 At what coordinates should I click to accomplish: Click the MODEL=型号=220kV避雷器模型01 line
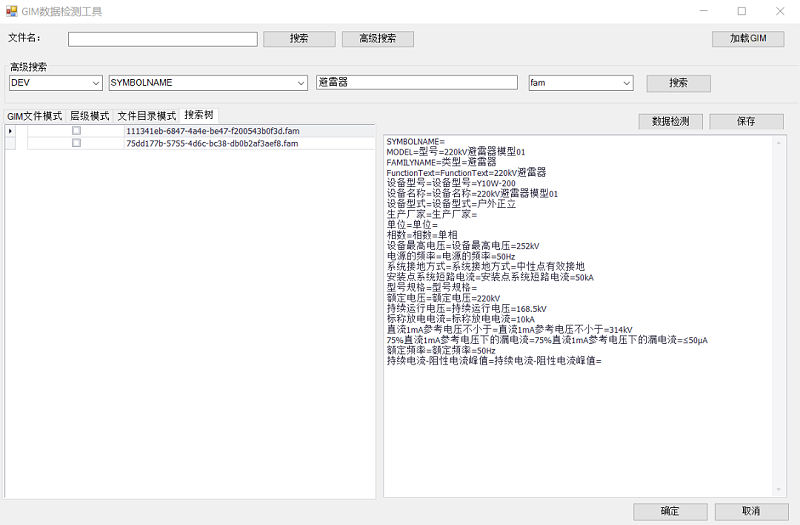pos(456,152)
